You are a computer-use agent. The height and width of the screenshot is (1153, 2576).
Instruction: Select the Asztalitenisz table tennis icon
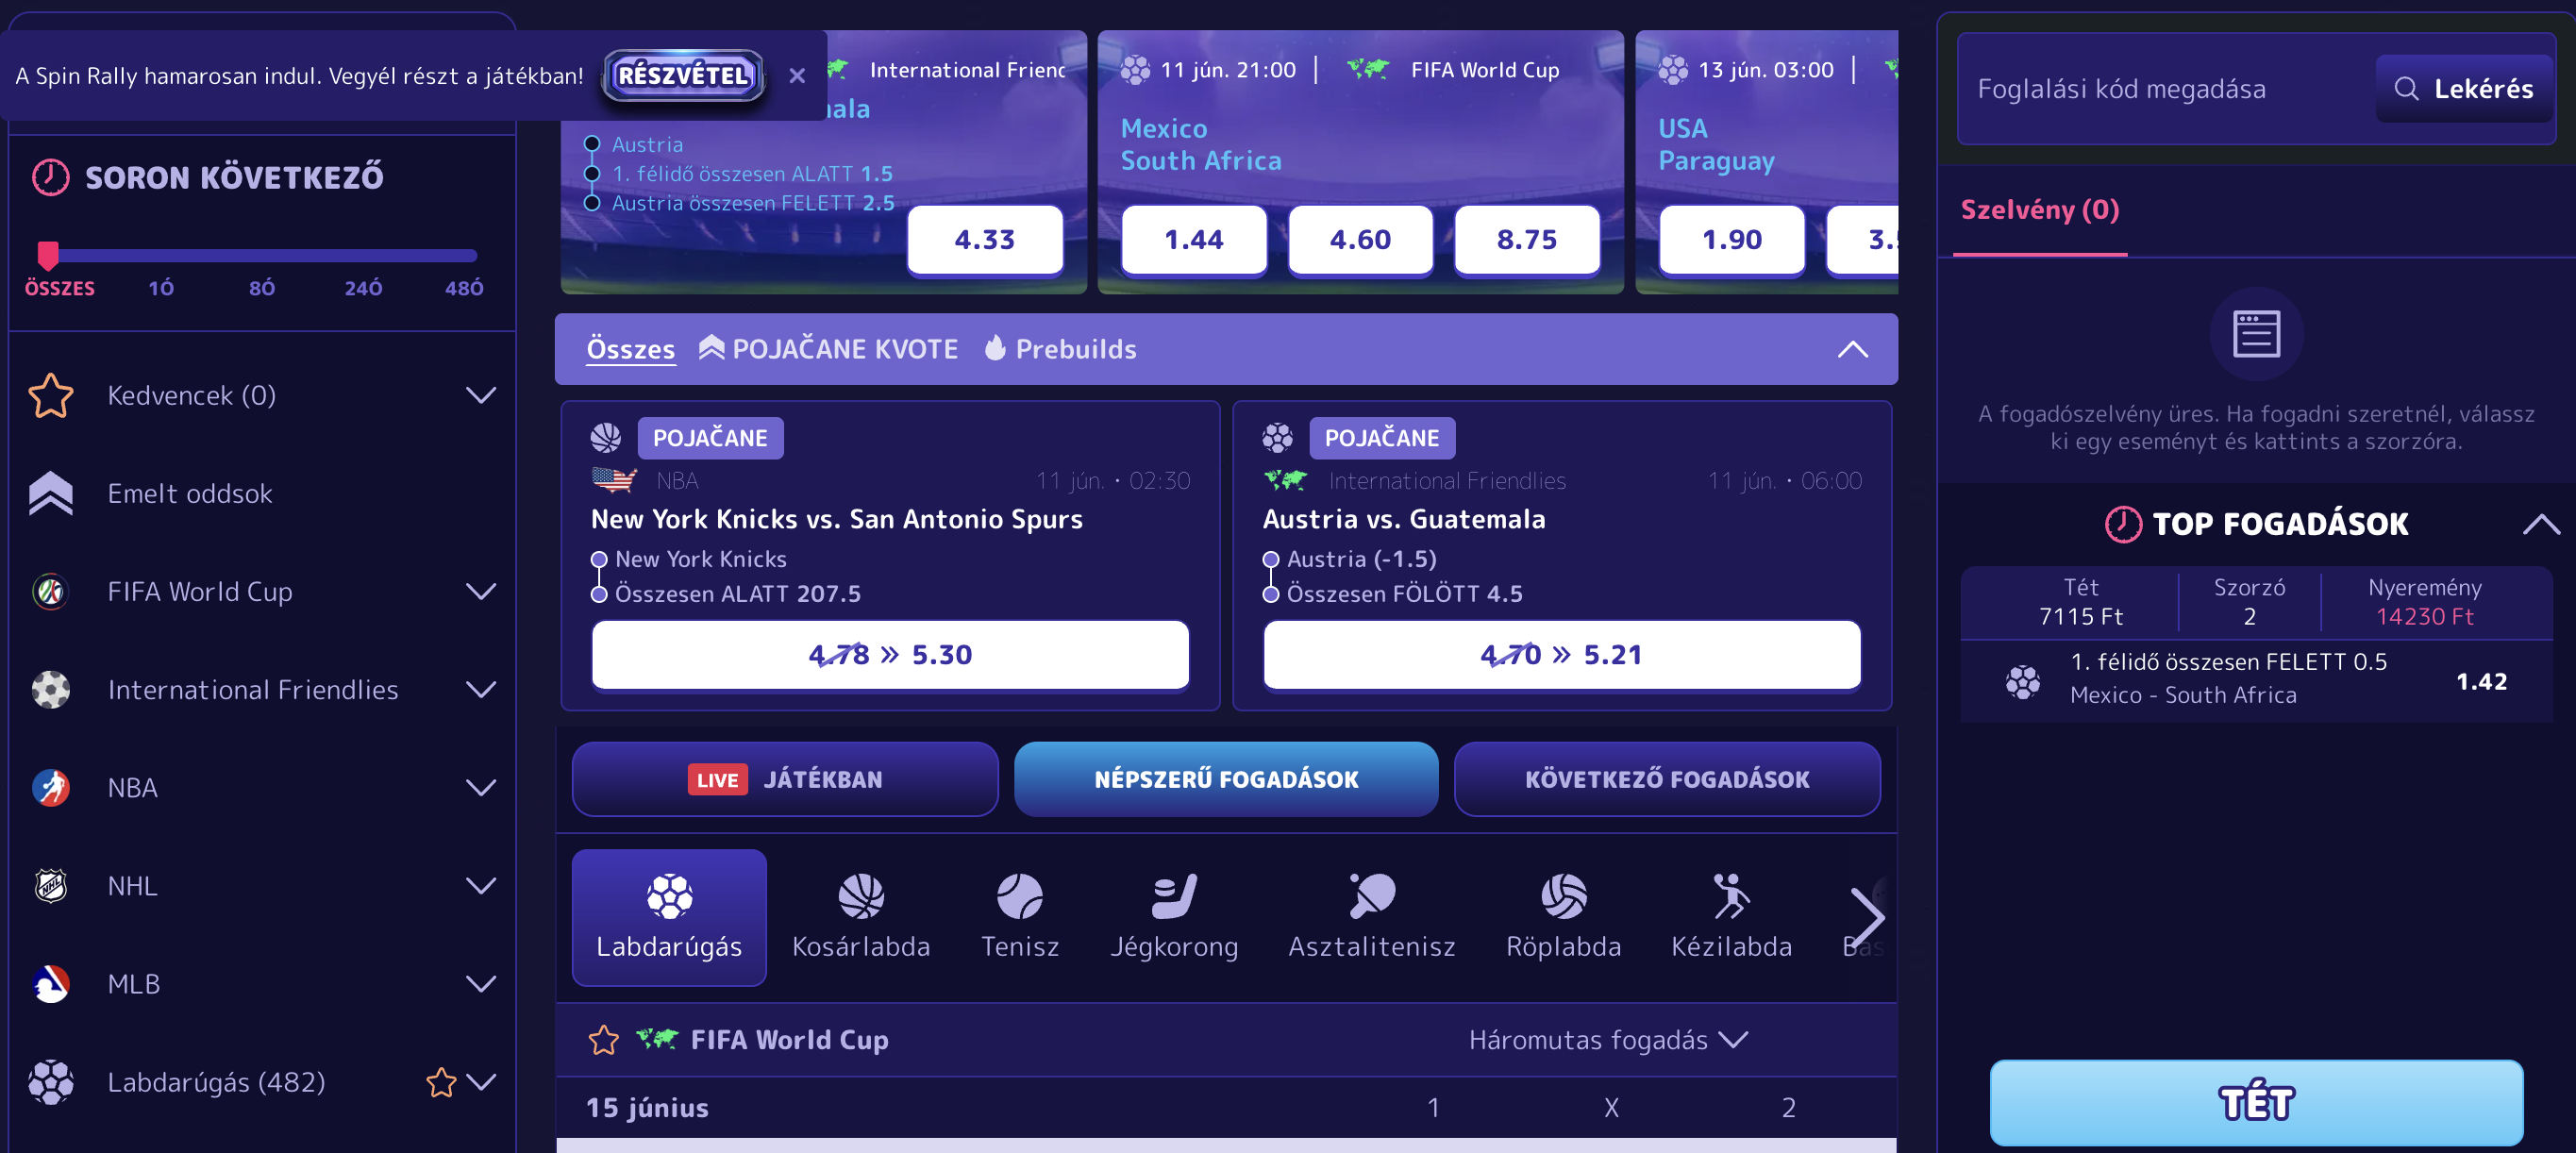pyautogui.click(x=1372, y=895)
